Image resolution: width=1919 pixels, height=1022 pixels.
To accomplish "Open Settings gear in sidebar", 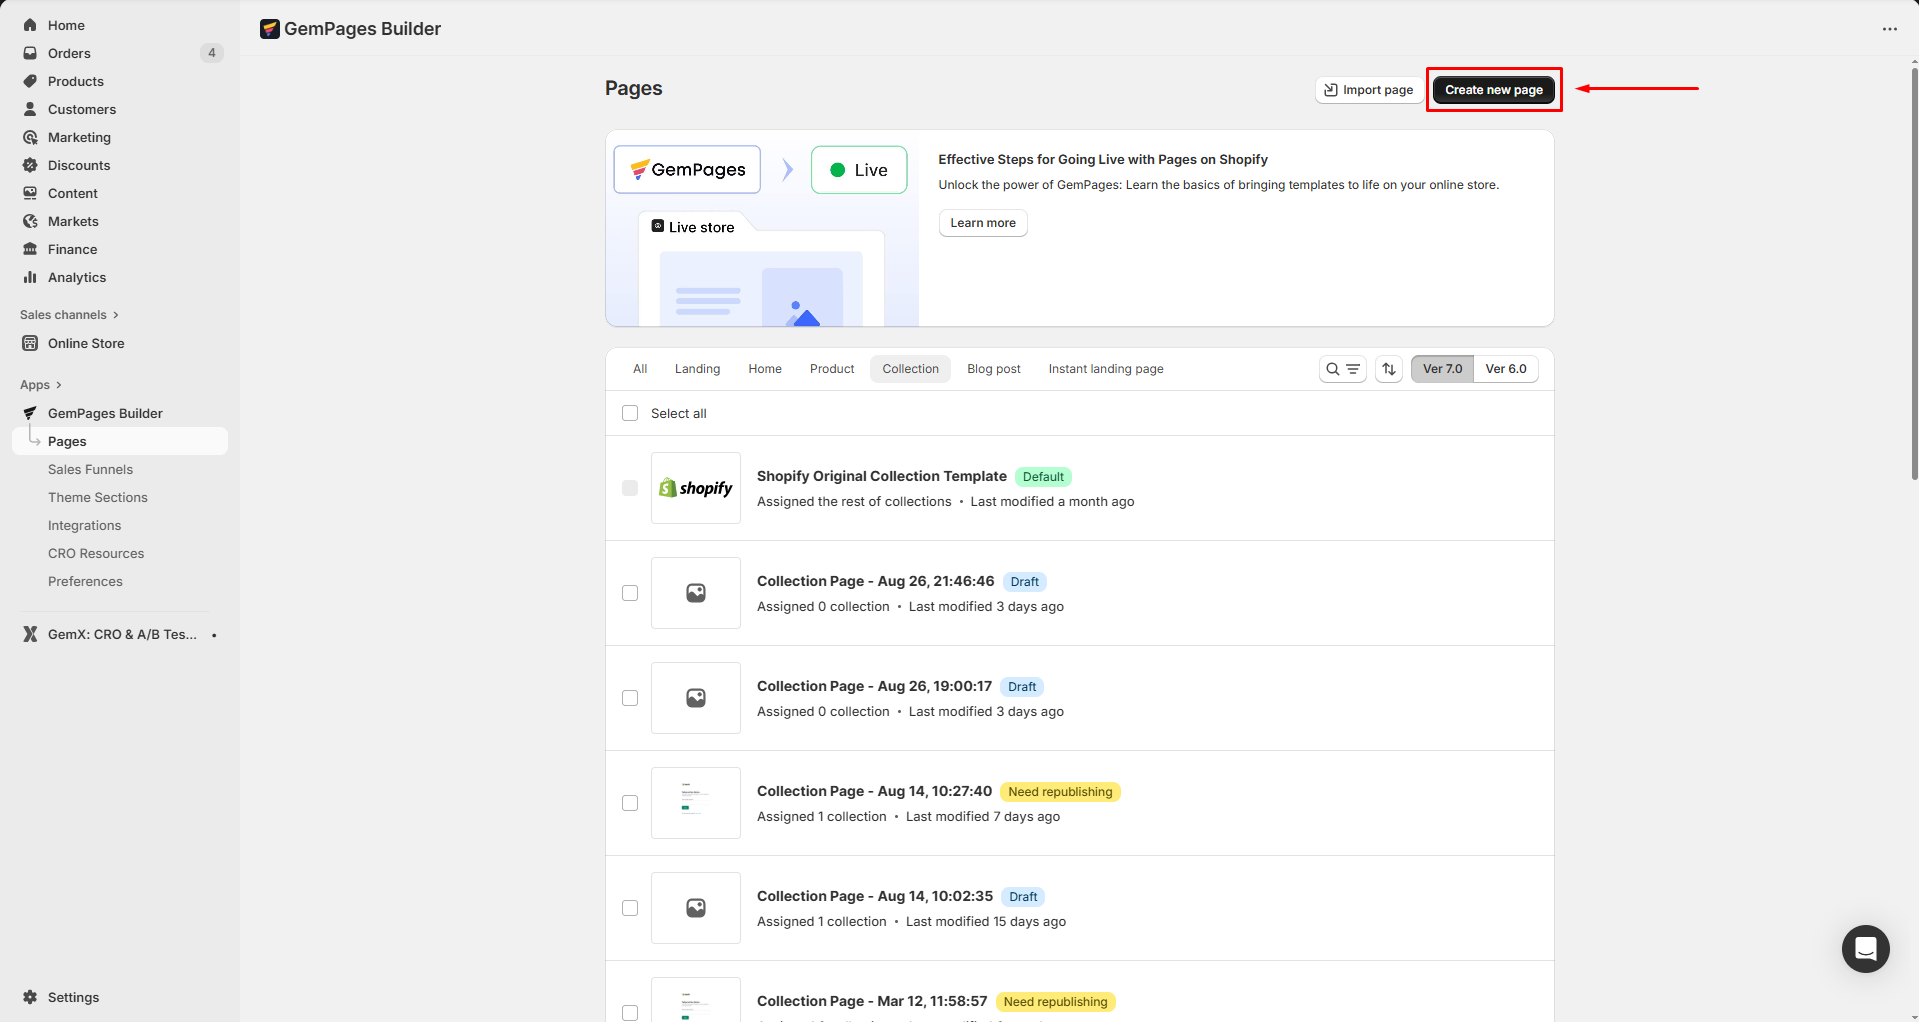I will click(30, 997).
